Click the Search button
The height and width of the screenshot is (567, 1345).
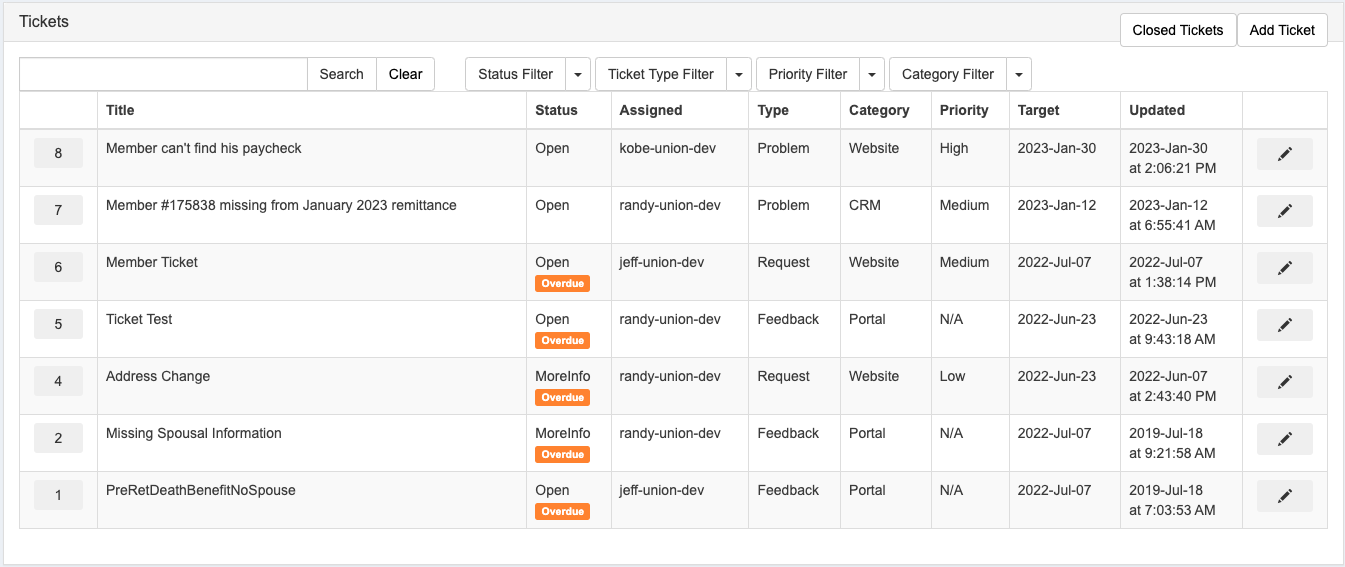342,74
